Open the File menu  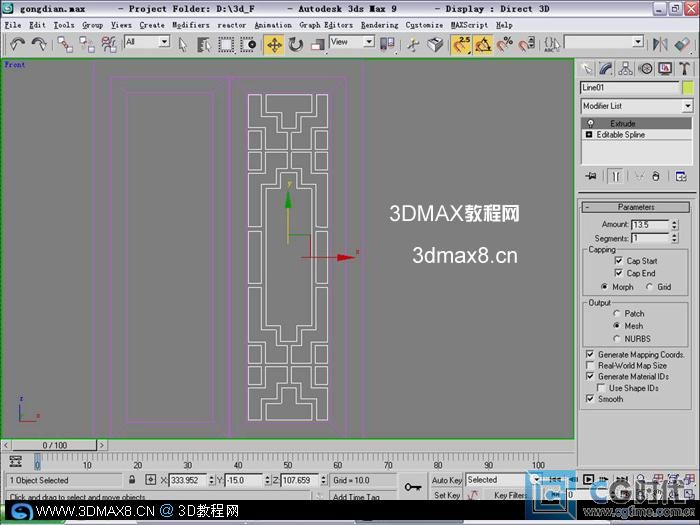tap(13, 25)
